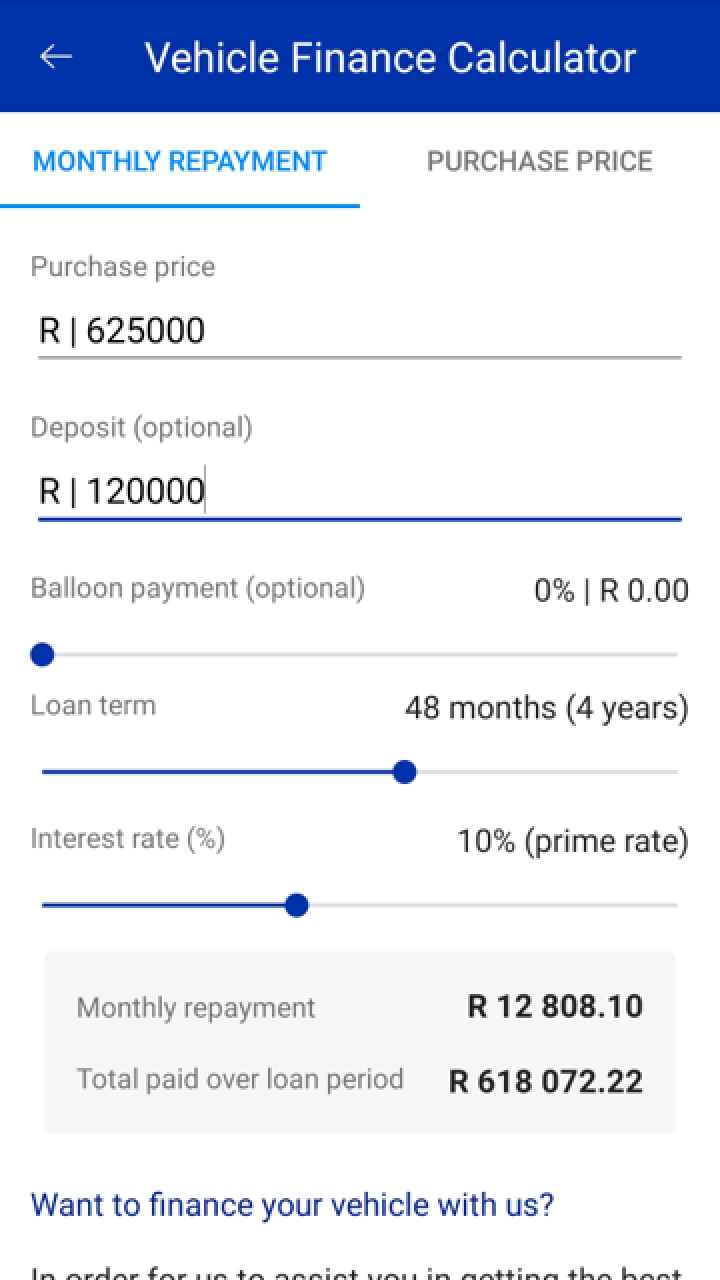Open the Purchase Price tab
Image resolution: width=720 pixels, height=1280 pixels.
[539, 162]
